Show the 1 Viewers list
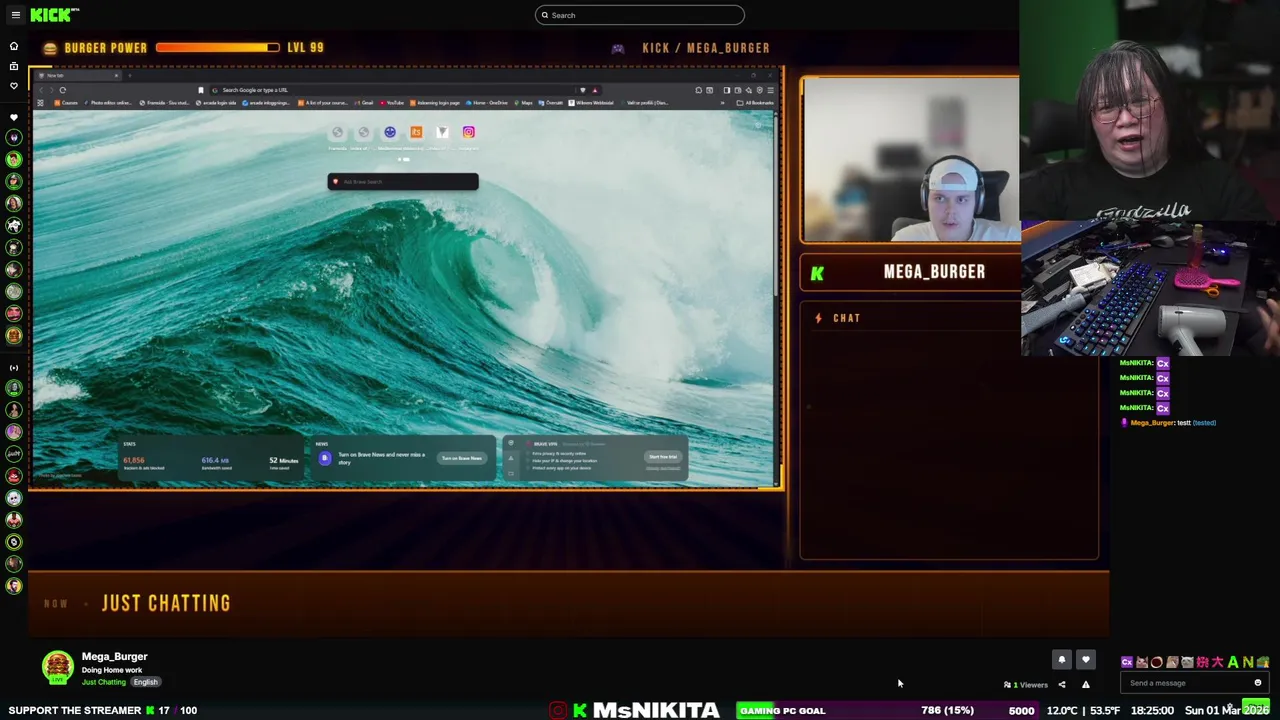The width and height of the screenshot is (1280, 720). pos(1026,685)
